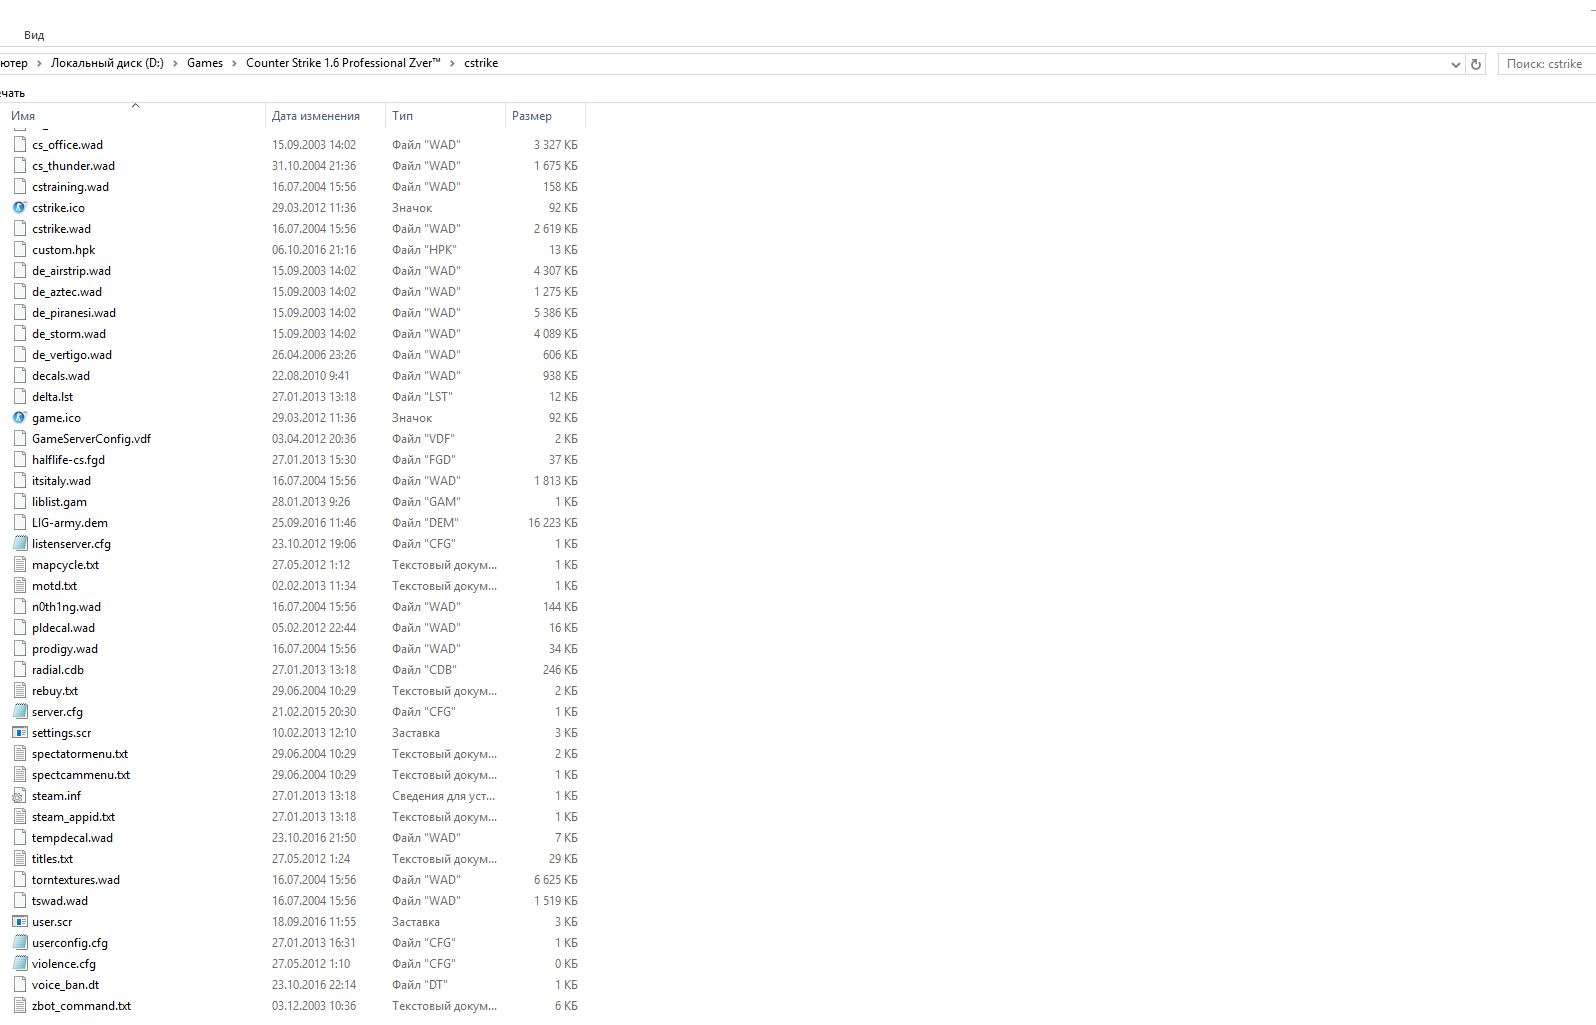Viewport: 1596px width, 1025px height.
Task: Click the date 25.09.2016 11:46
Action: pyautogui.click(x=314, y=523)
